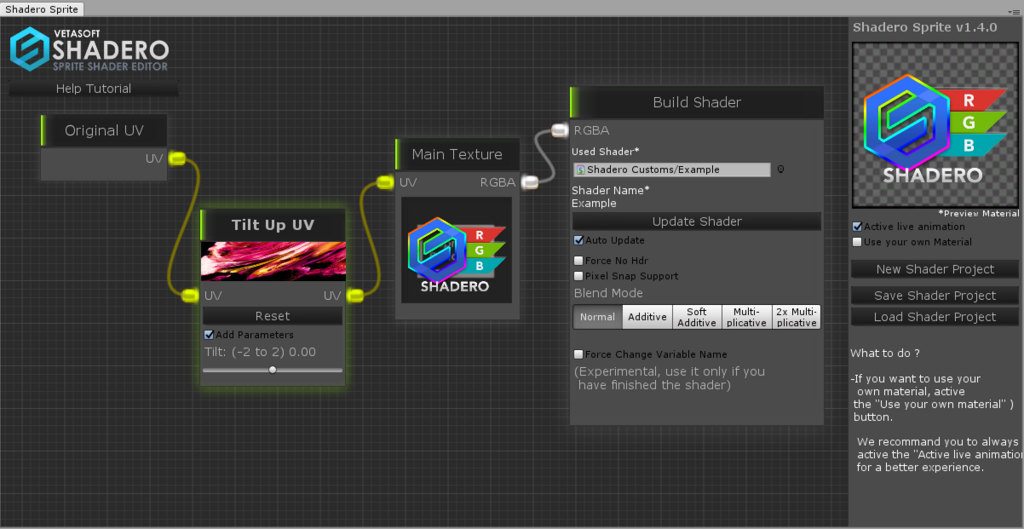Click the Main Texture node's UV input port

coord(385,182)
